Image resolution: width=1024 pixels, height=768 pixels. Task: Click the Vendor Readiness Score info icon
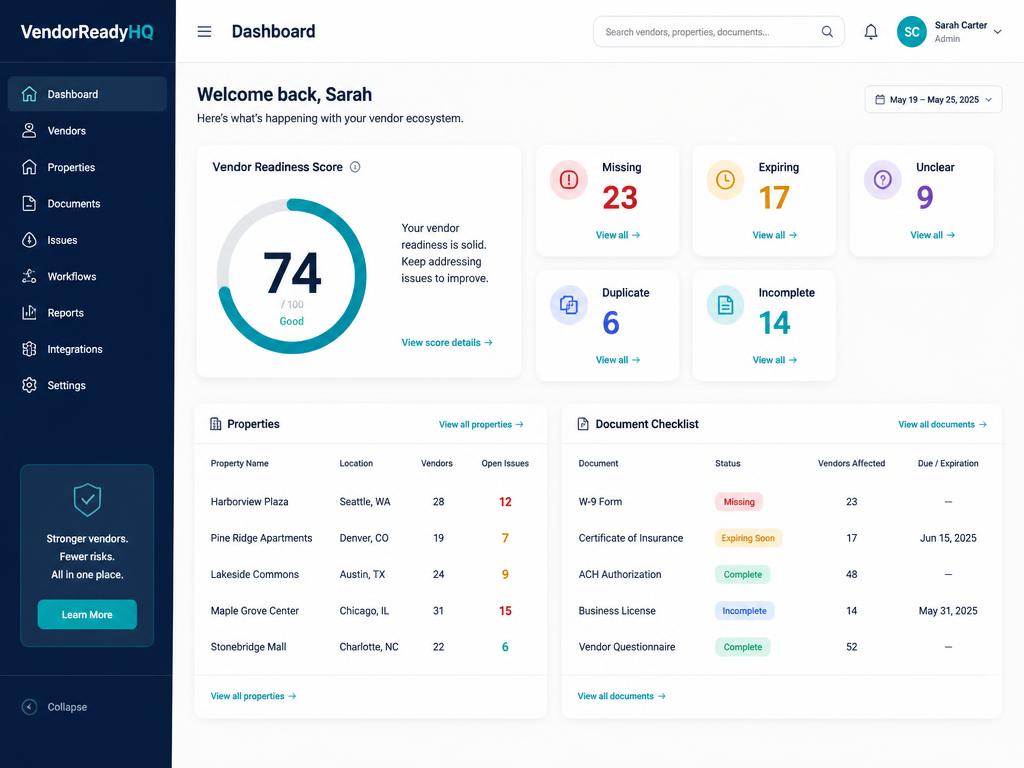[355, 167]
